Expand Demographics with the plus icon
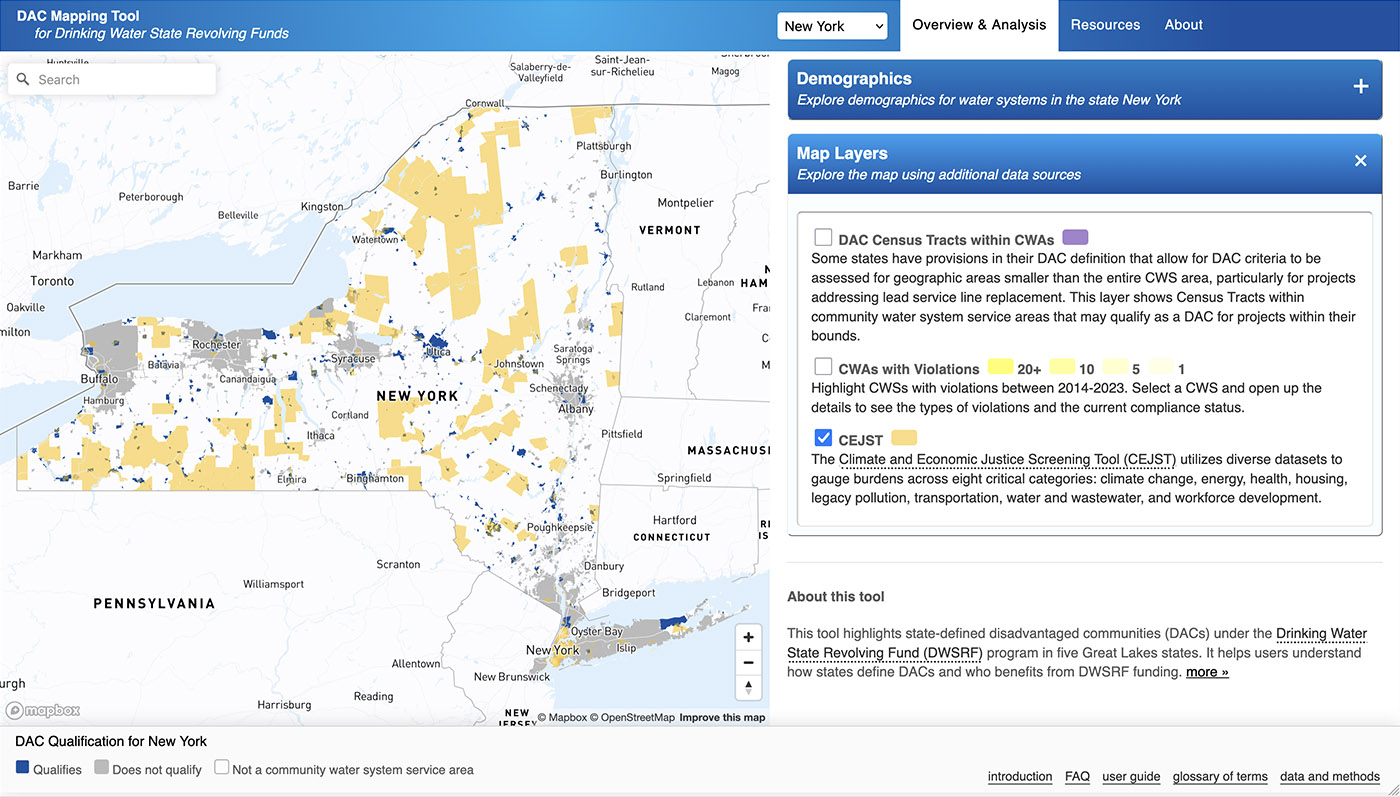 click(x=1360, y=87)
